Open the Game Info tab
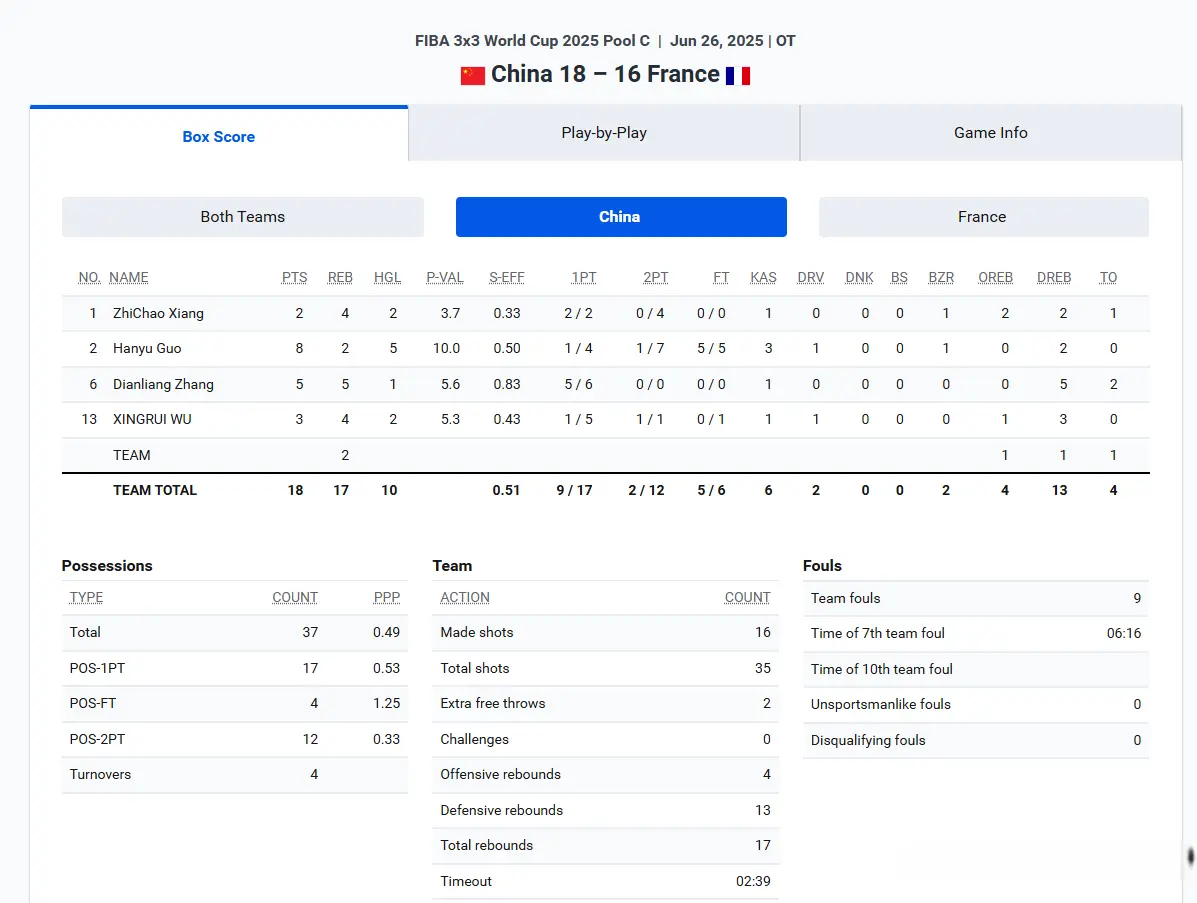1197x903 pixels. [x=990, y=133]
